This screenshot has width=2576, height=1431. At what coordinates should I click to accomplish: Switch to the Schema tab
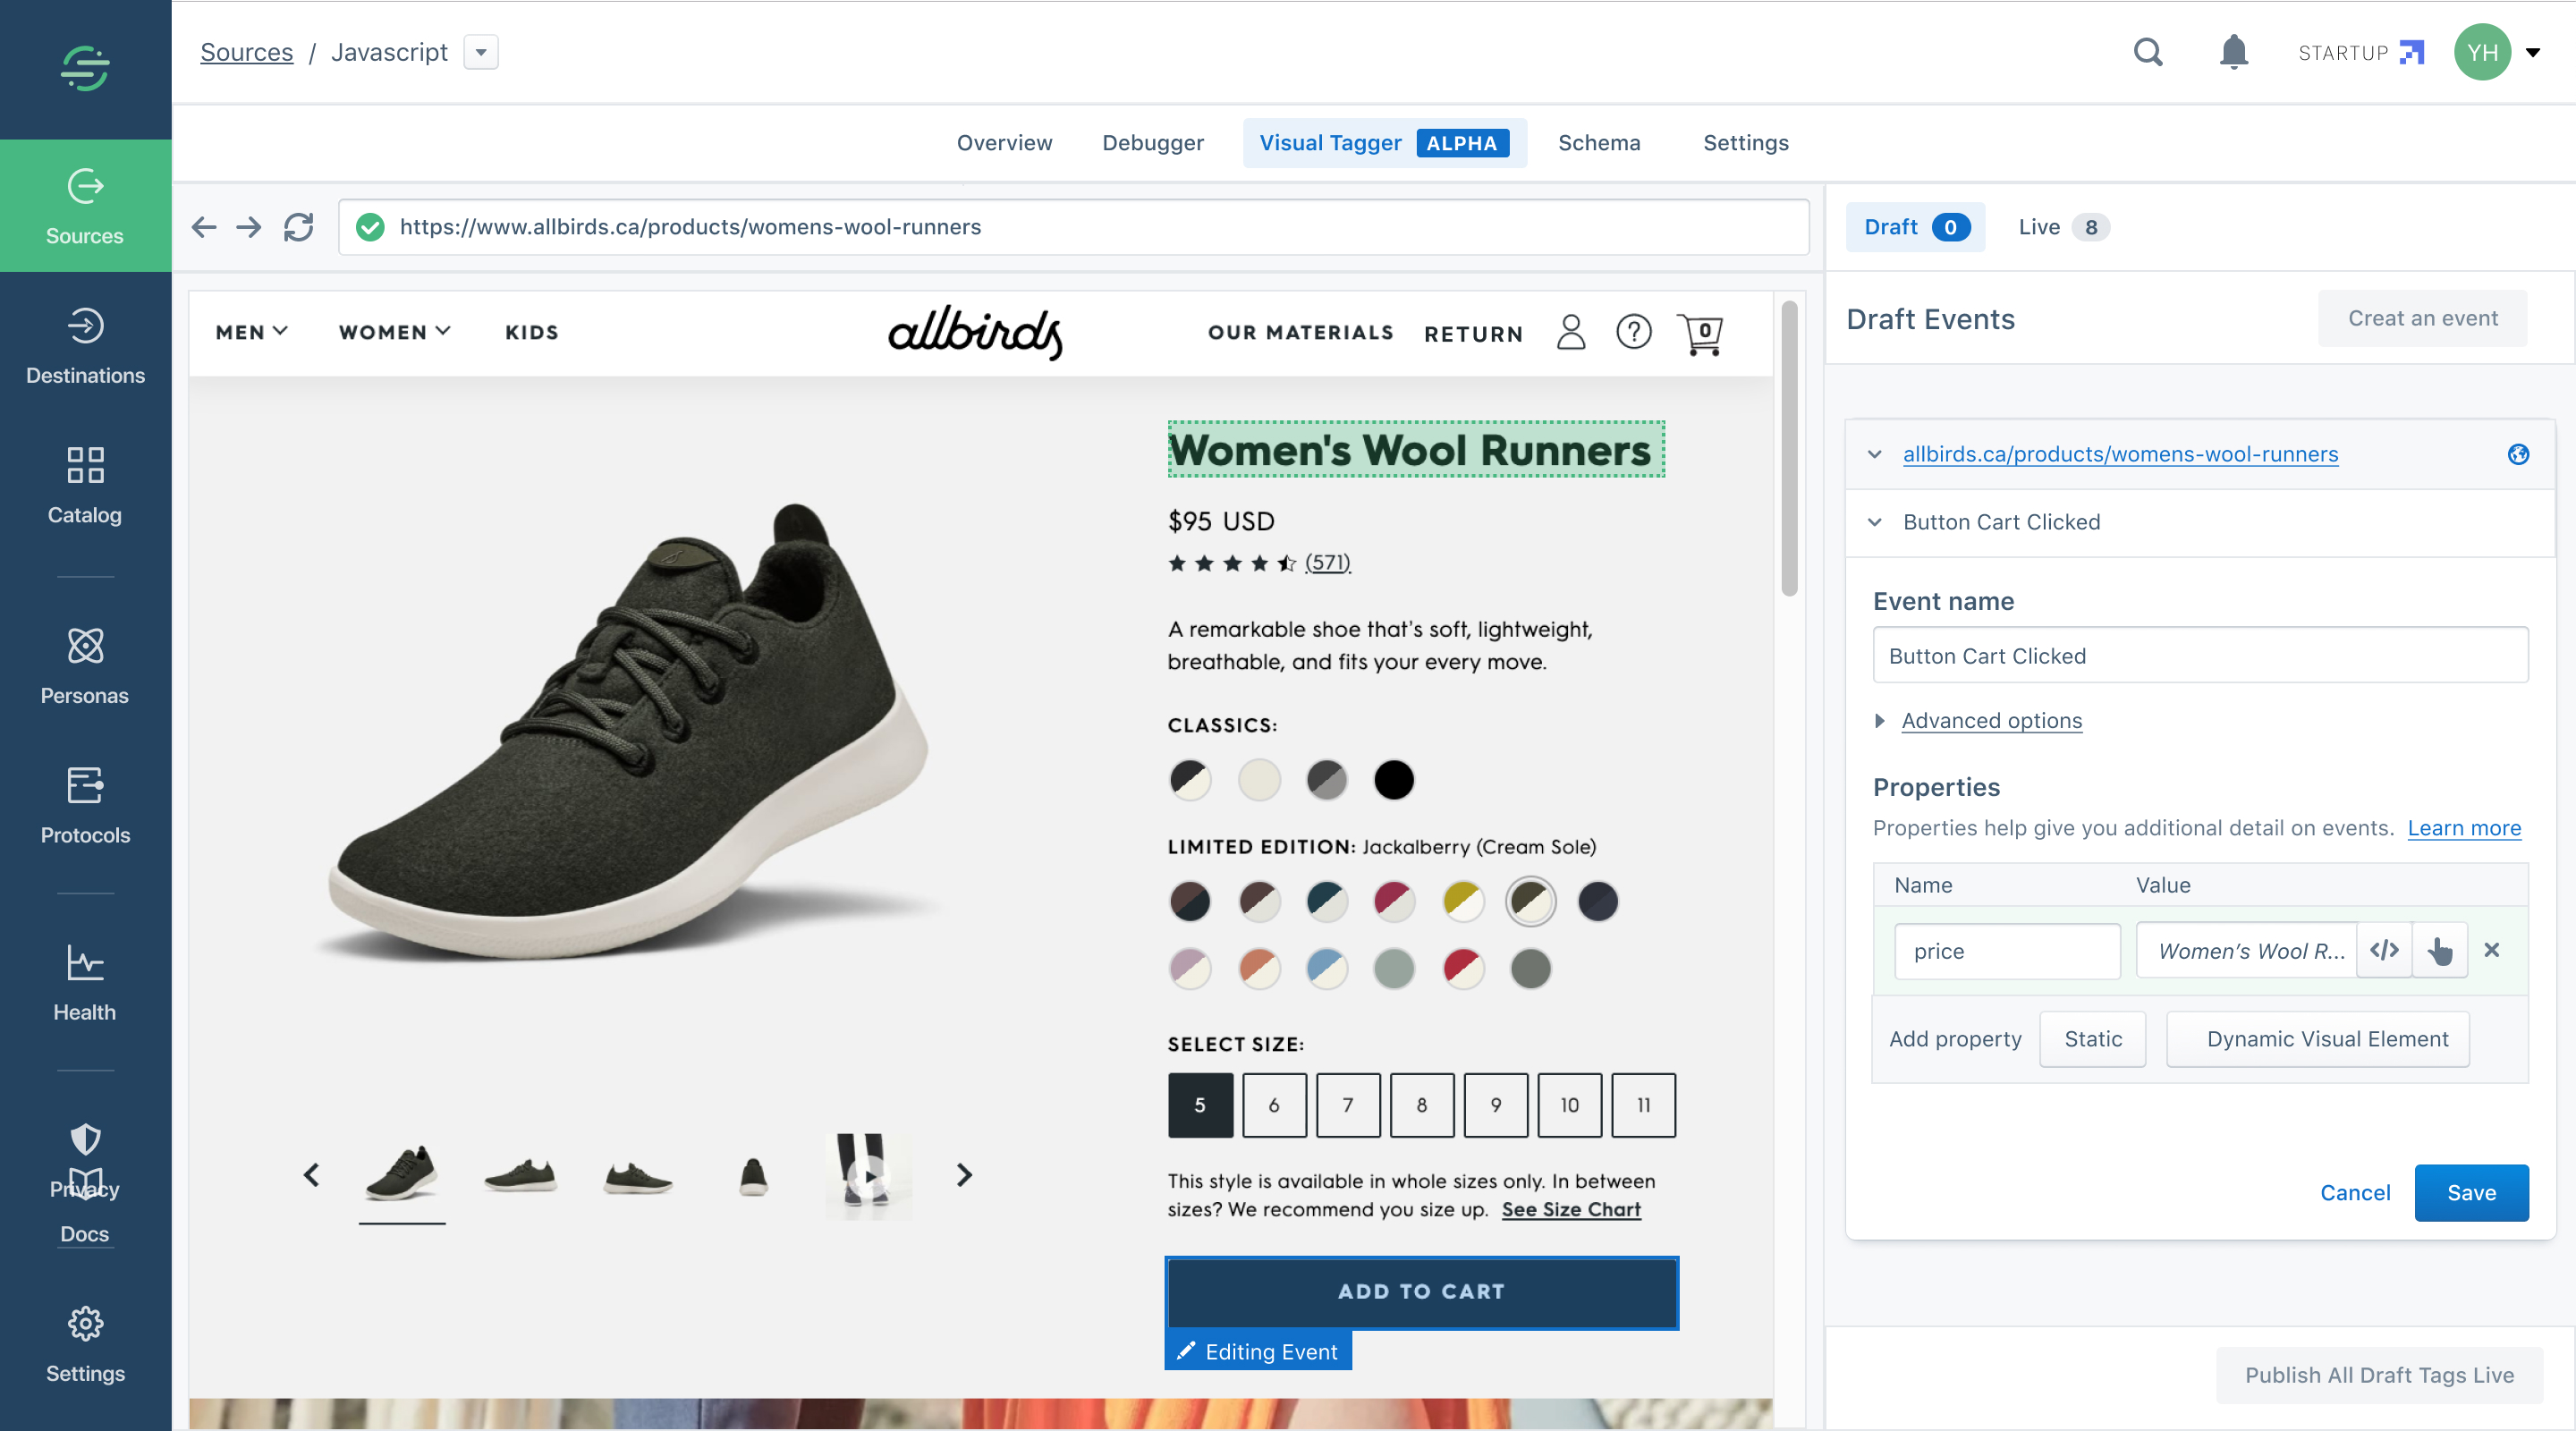point(1599,143)
